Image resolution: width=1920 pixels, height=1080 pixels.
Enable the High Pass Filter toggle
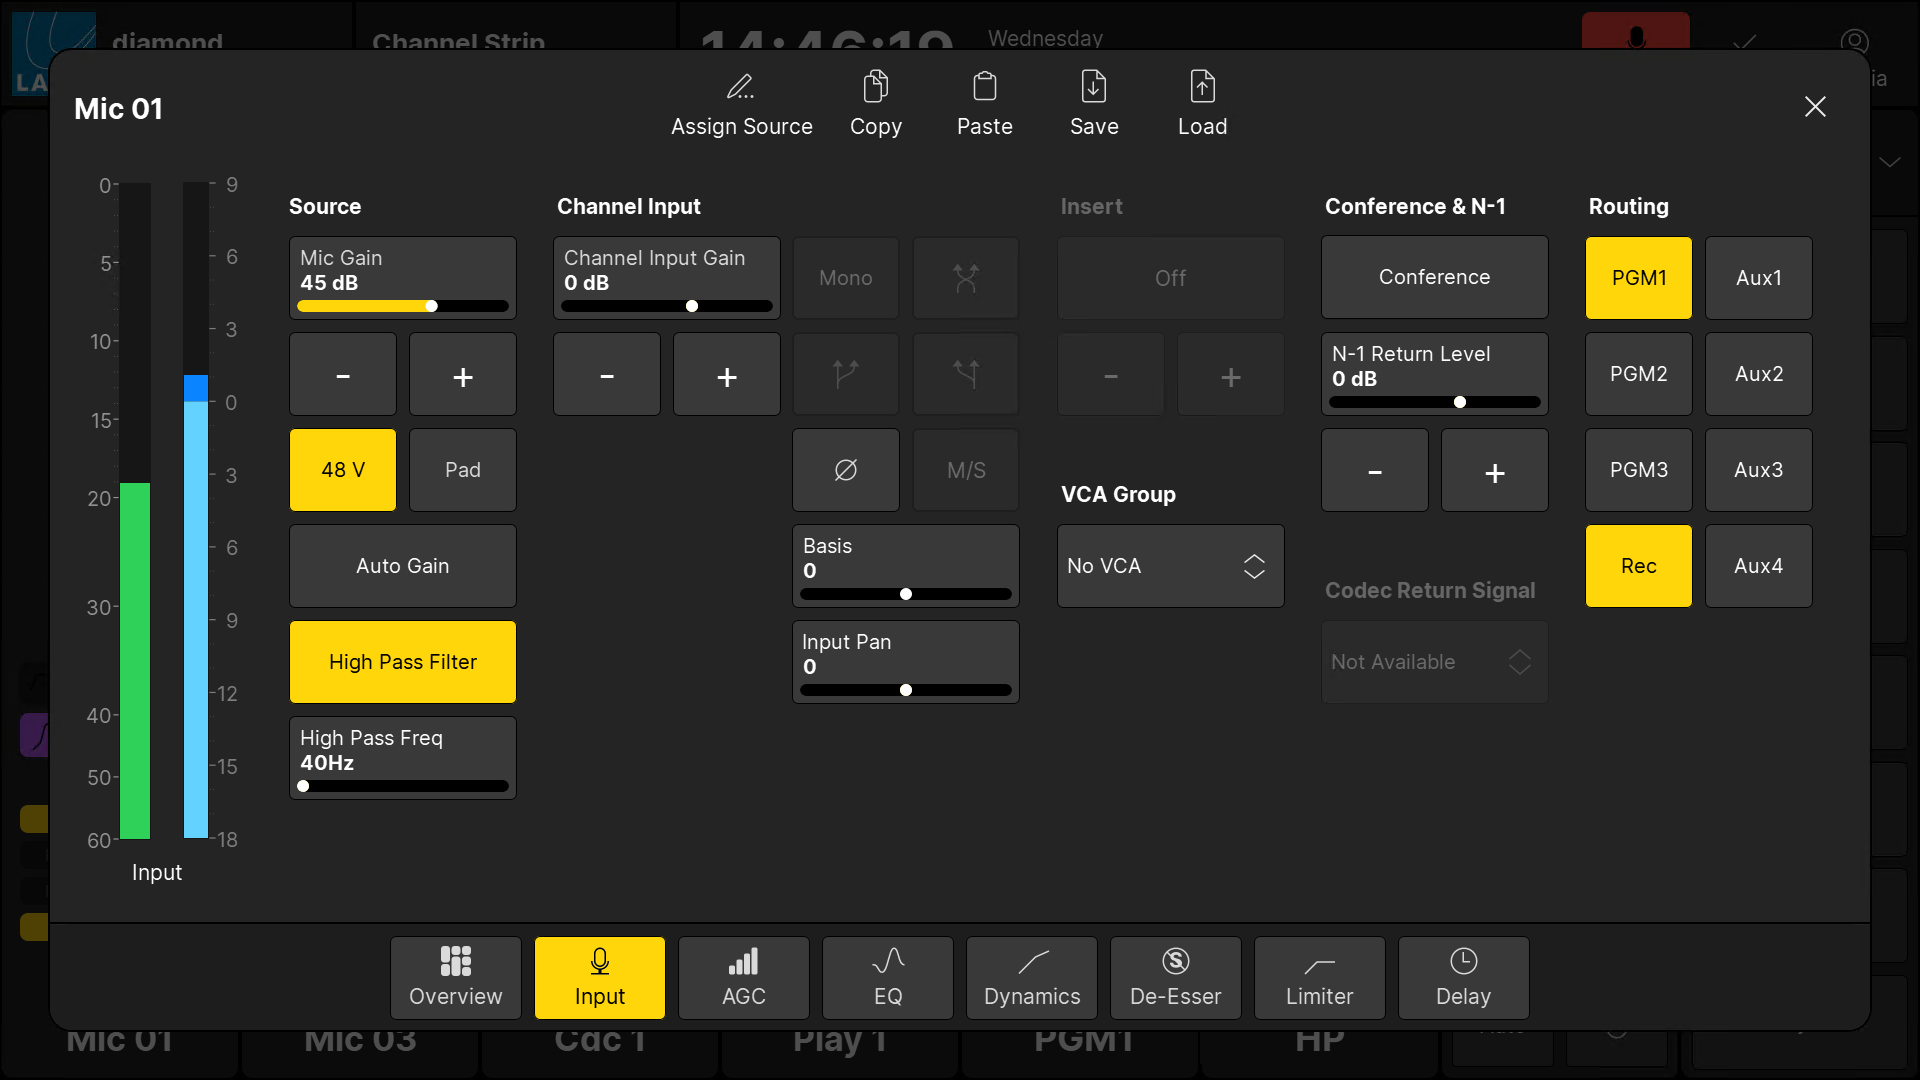(x=401, y=662)
